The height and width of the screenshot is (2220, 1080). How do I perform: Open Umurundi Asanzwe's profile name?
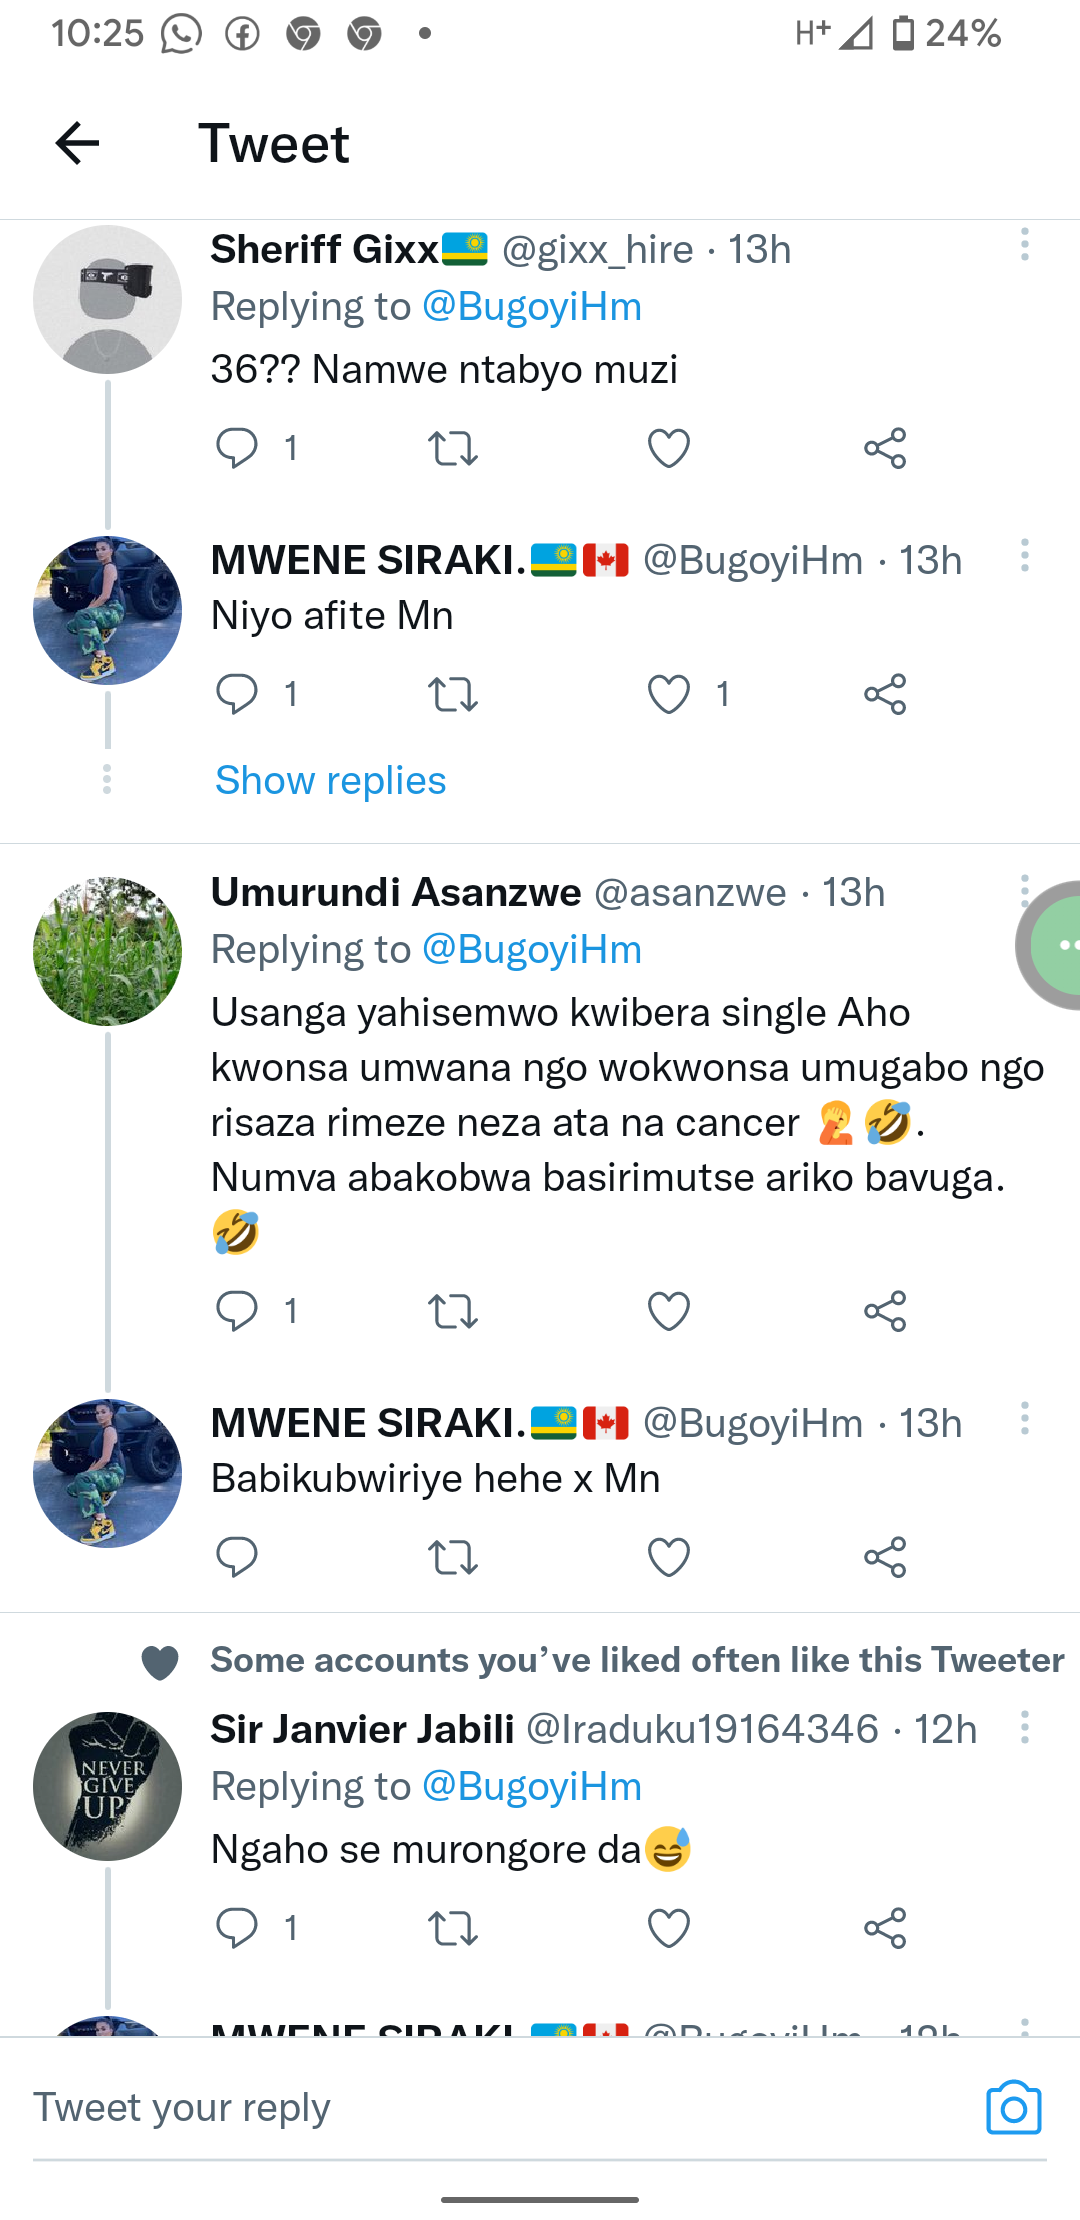[396, 892]
